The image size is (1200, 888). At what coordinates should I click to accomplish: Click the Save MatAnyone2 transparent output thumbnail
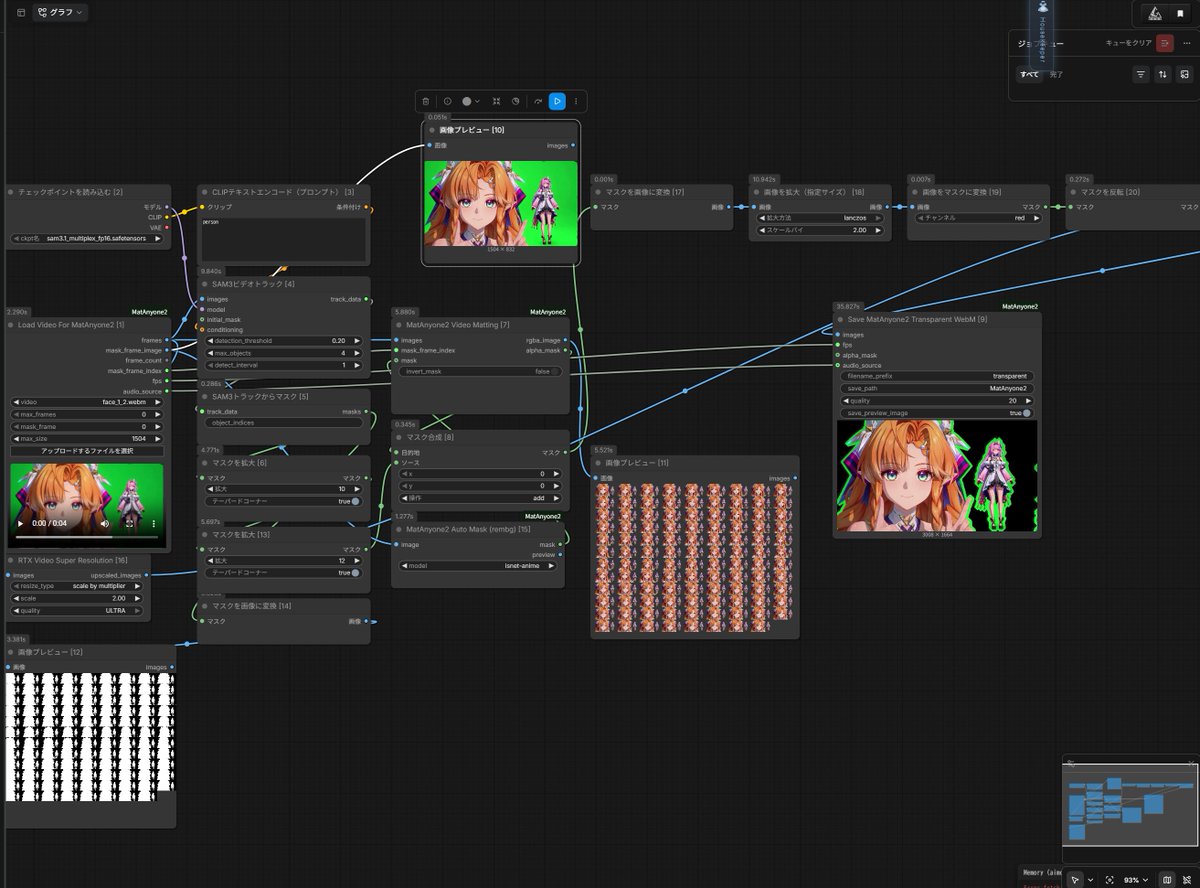click(936, 475)
